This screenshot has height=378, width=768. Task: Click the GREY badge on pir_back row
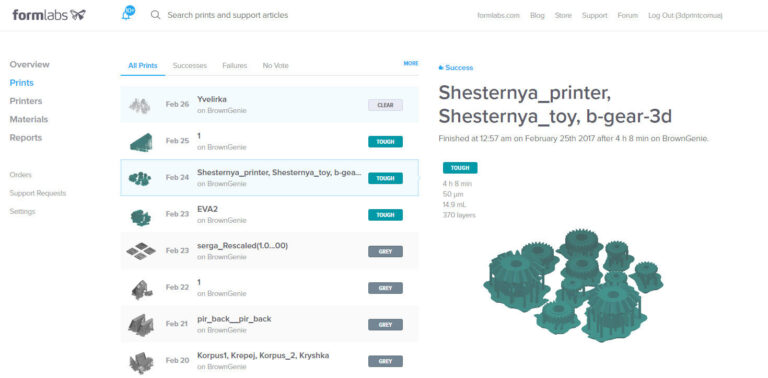pos(385,325)
